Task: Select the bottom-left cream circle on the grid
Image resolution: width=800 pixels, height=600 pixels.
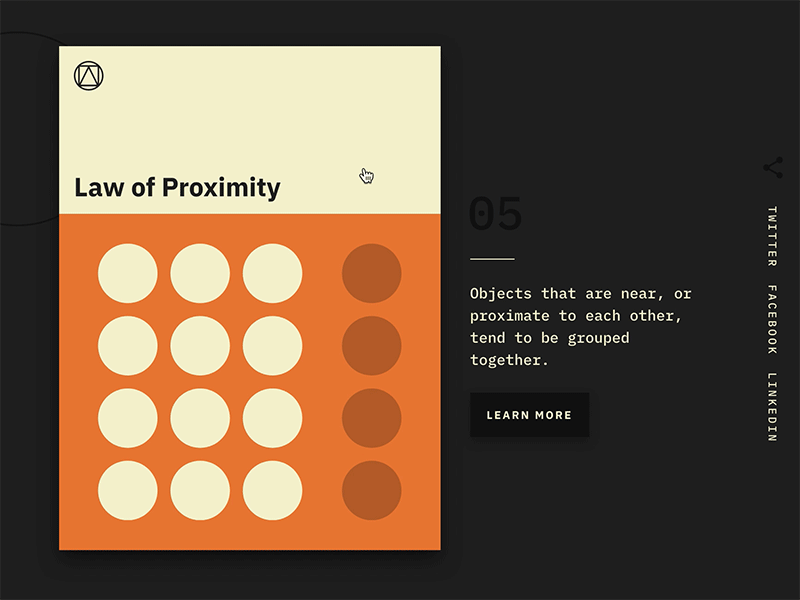Action: [127, 488]
